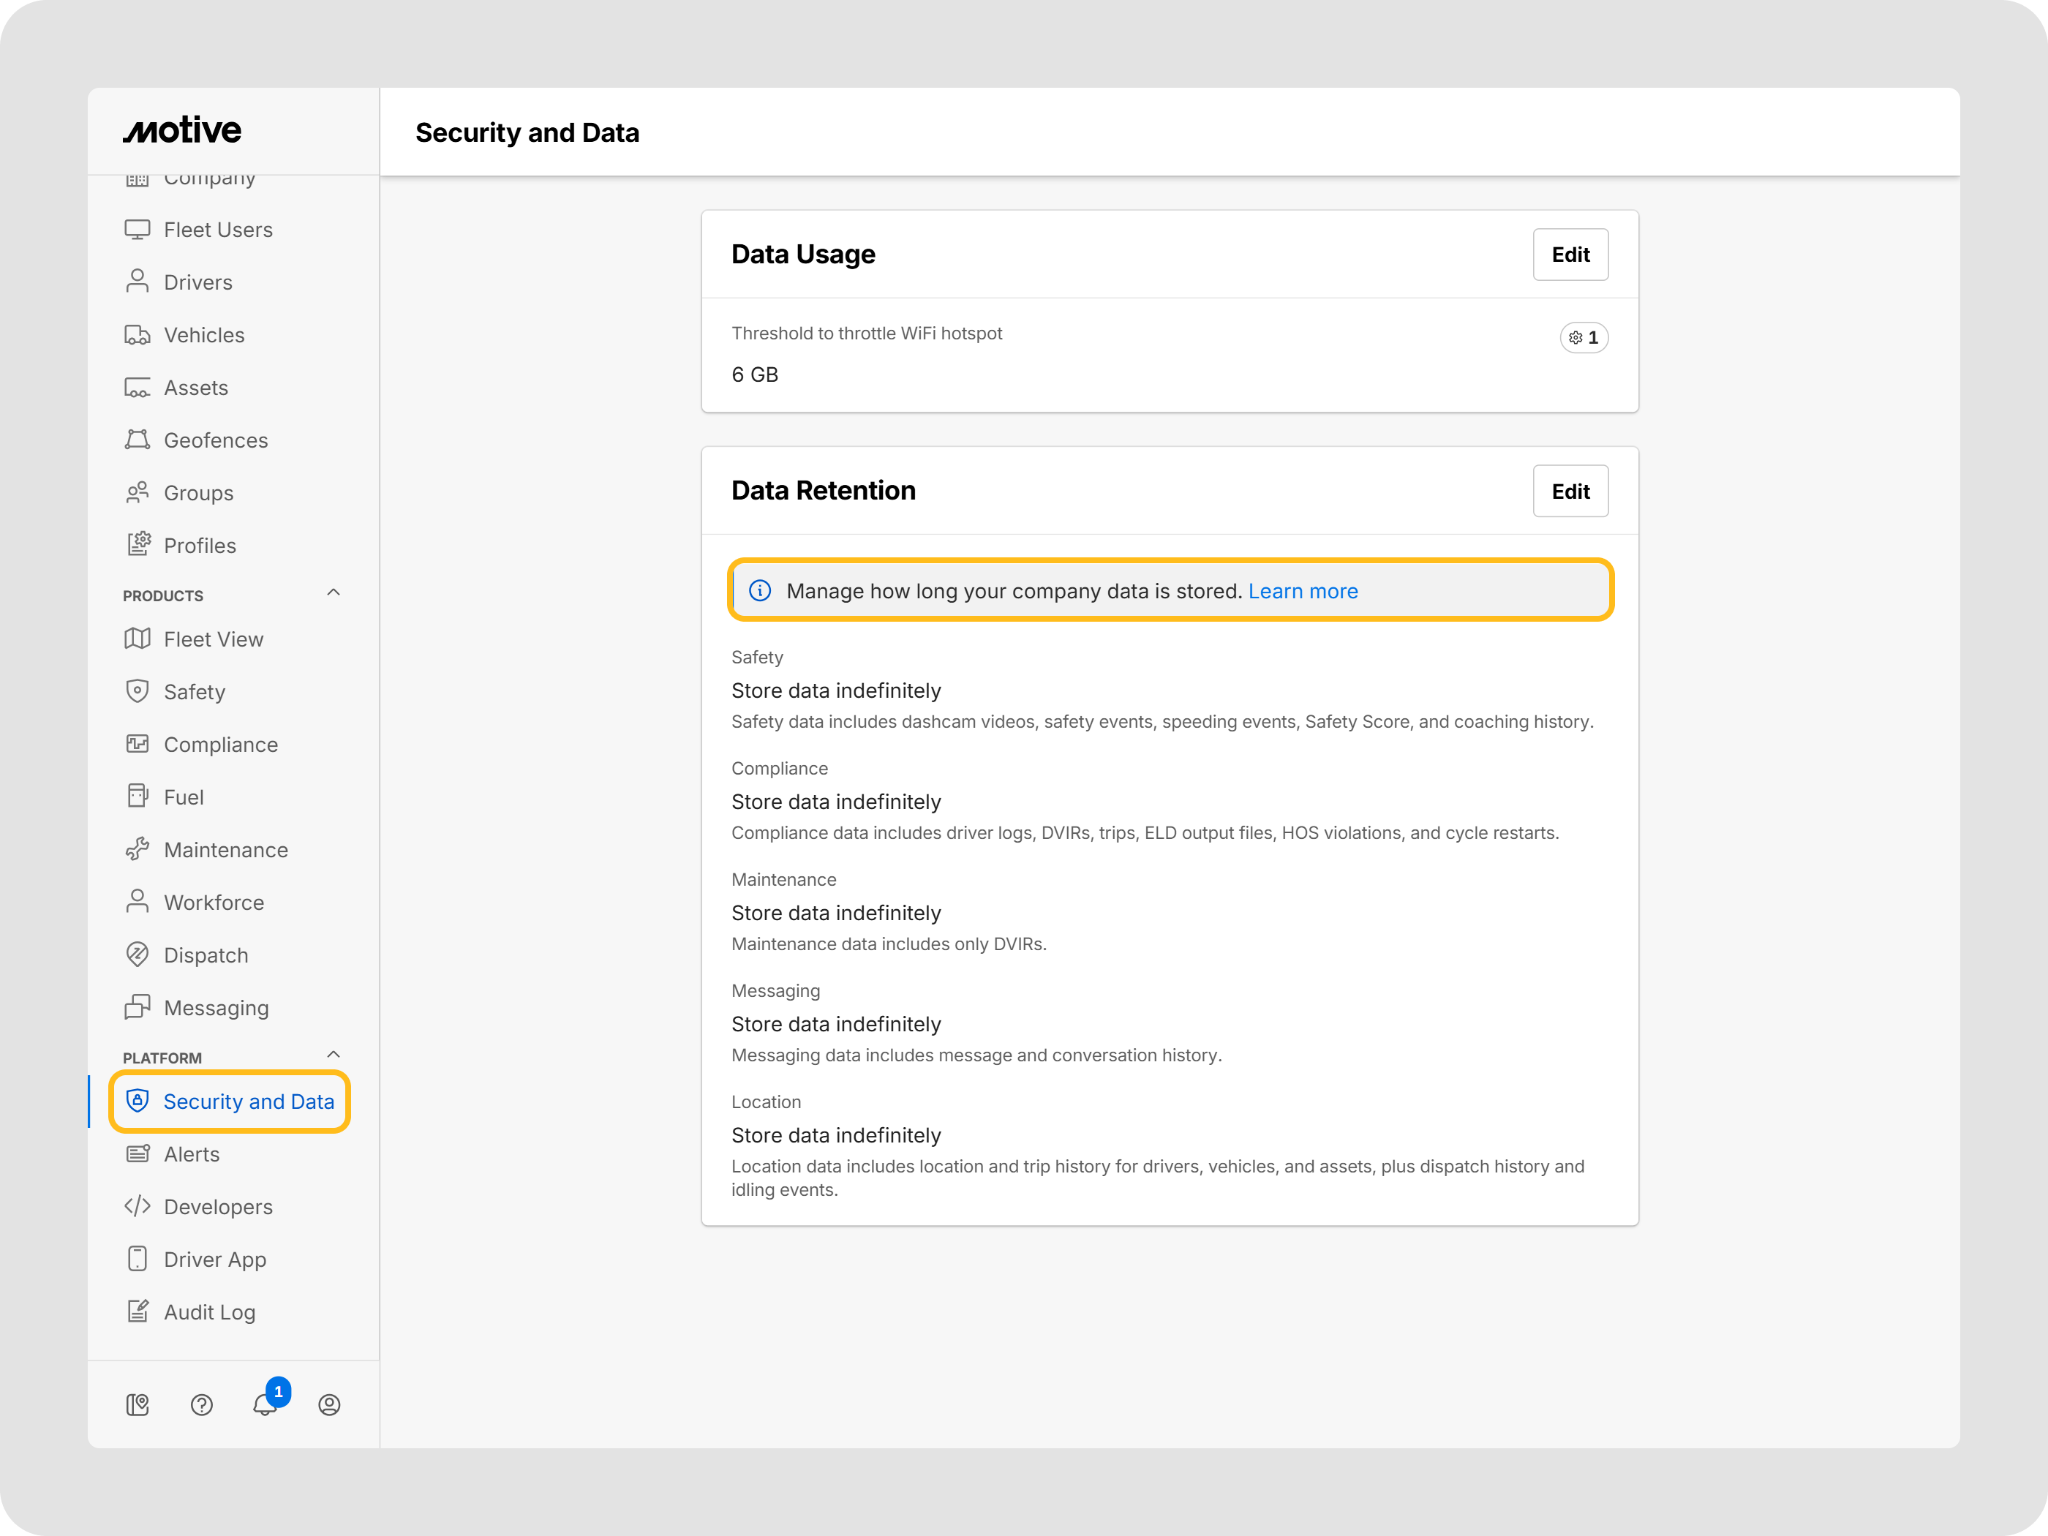Select Fleet View menu item
This screenshot has width=2048, height=1536.
(213, 639)
